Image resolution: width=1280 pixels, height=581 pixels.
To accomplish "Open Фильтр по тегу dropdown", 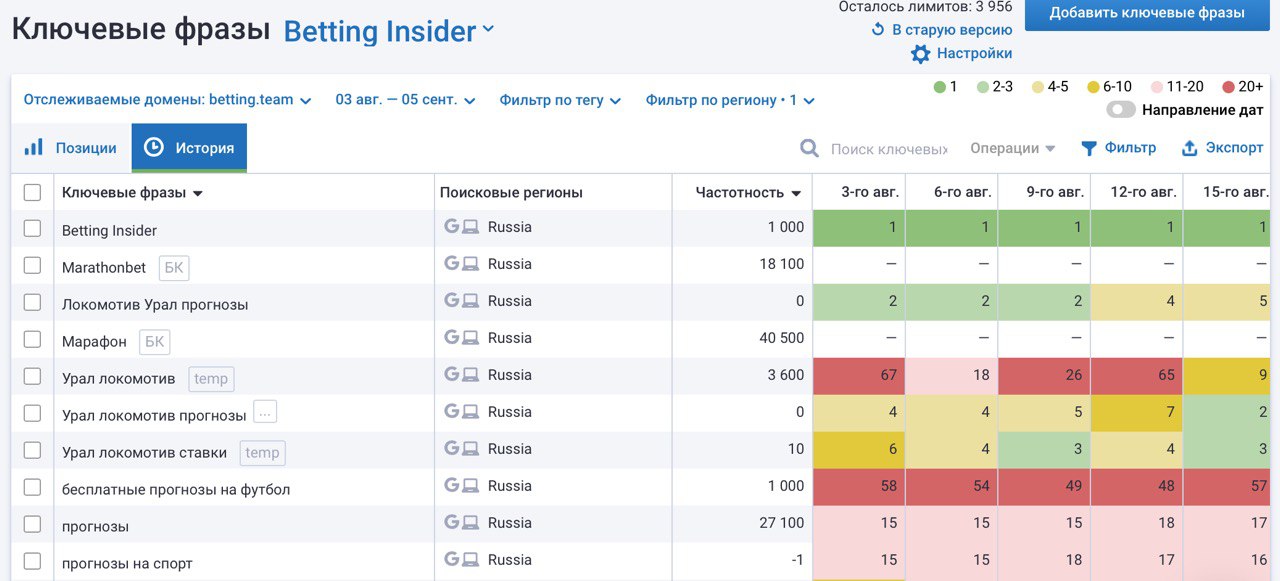I will [x=560, y=100].
